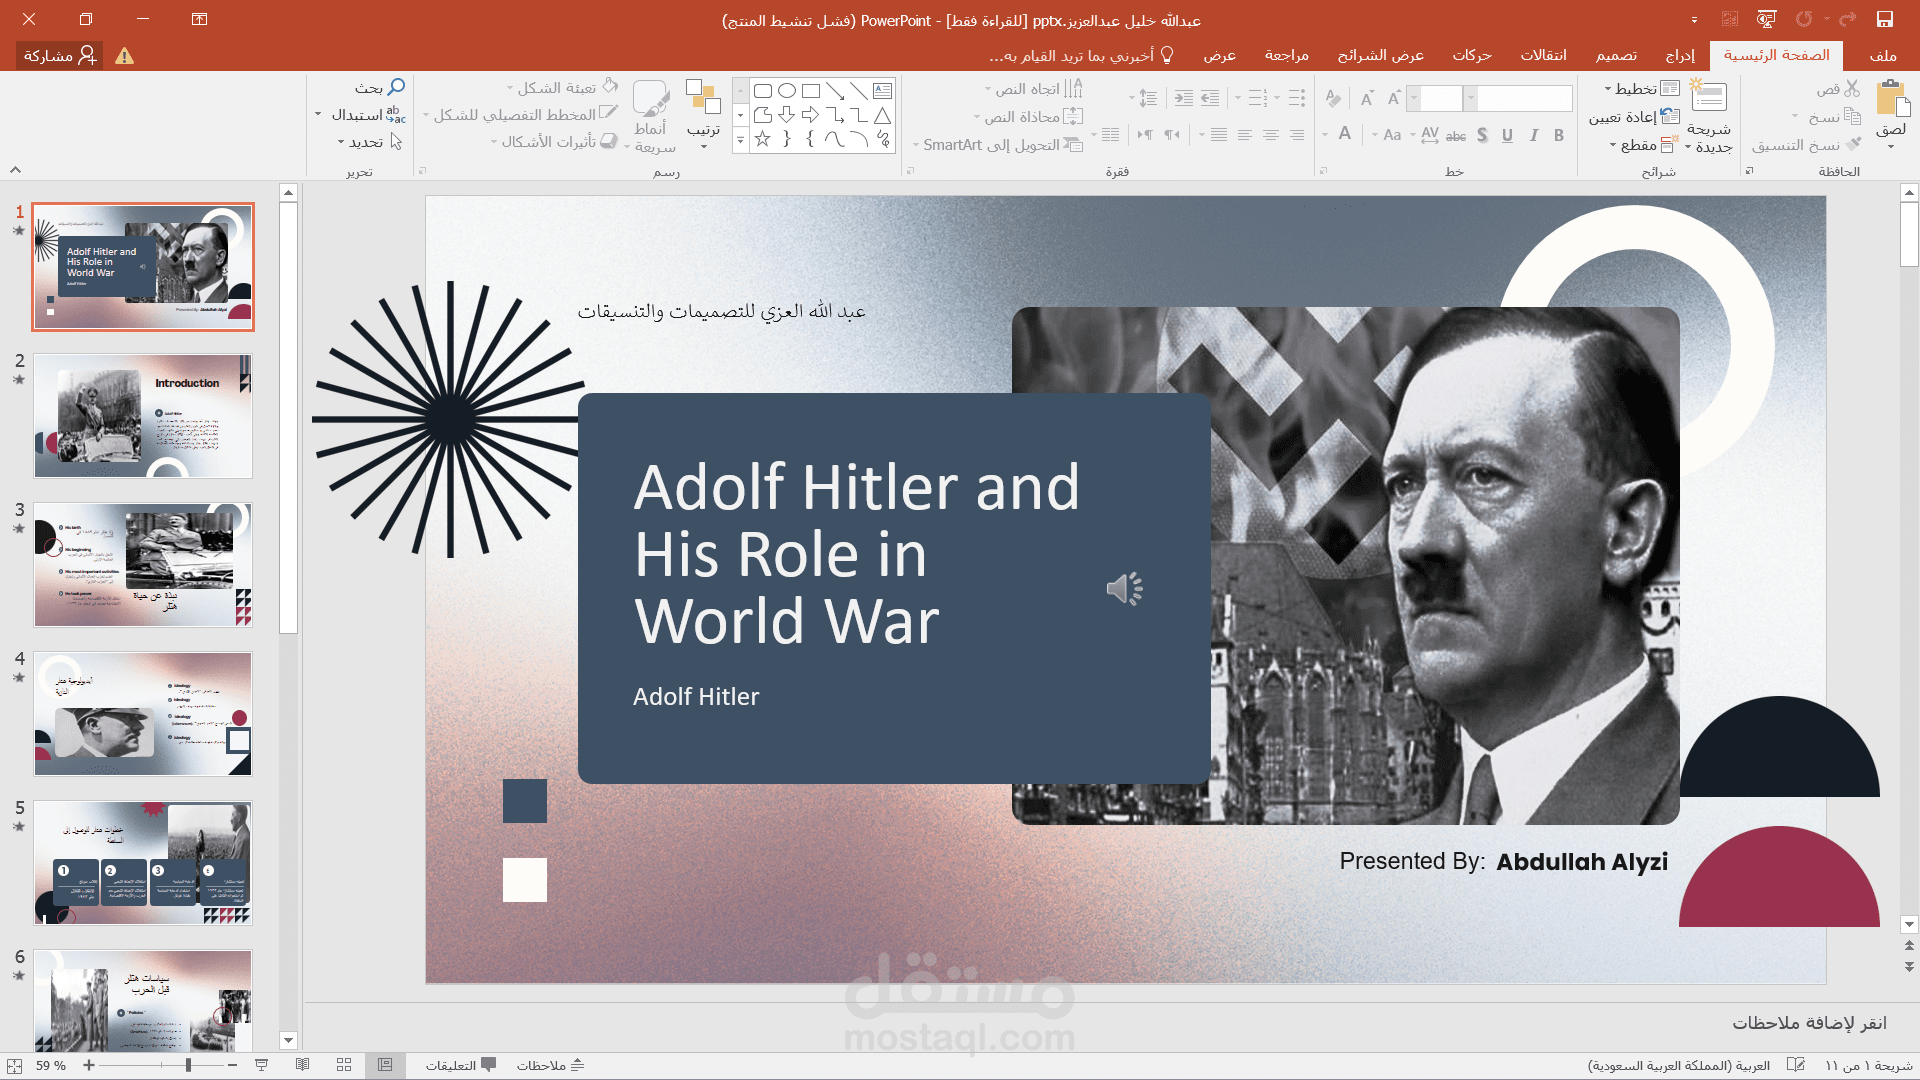
Task: Fit slide to current window icon
Action: pyautogui.click(x=14, y=1065)
